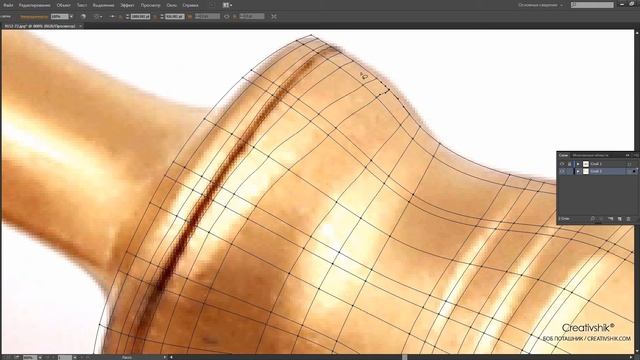Open the Редактирование menu
This screenshot has width=640, height=360.
point(35,5)
